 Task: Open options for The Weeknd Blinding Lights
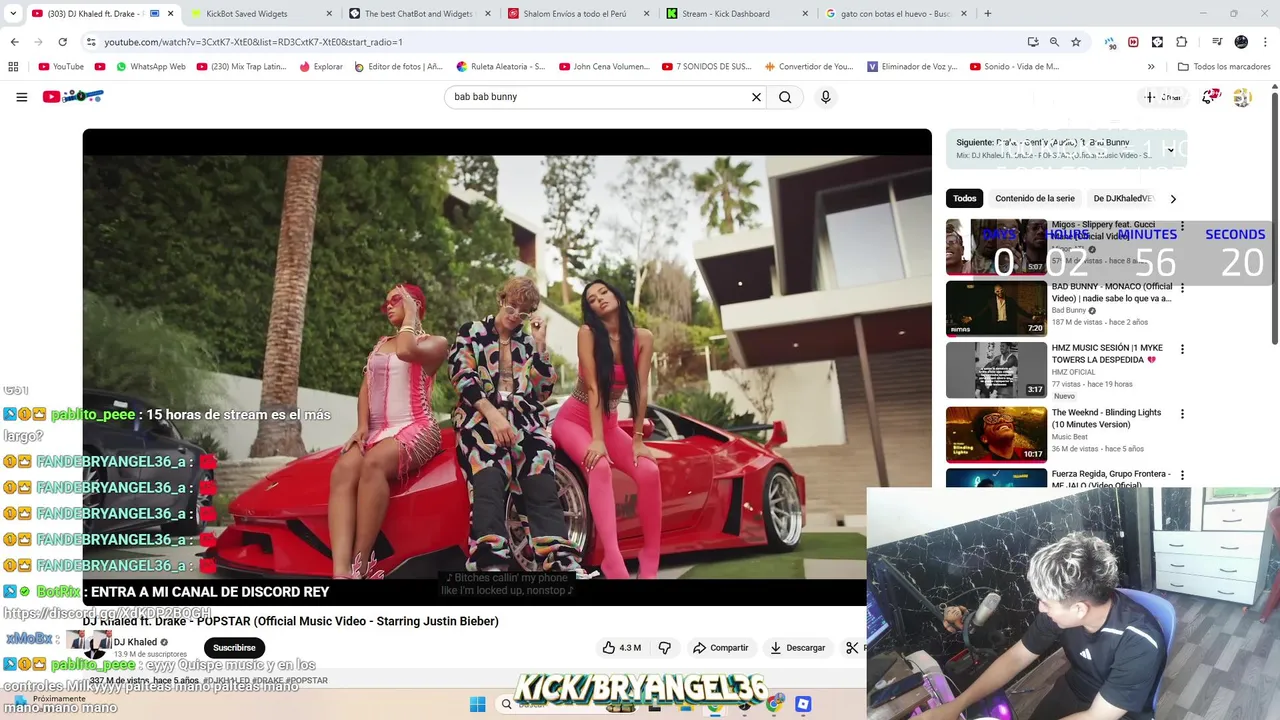coord(1182,413)
